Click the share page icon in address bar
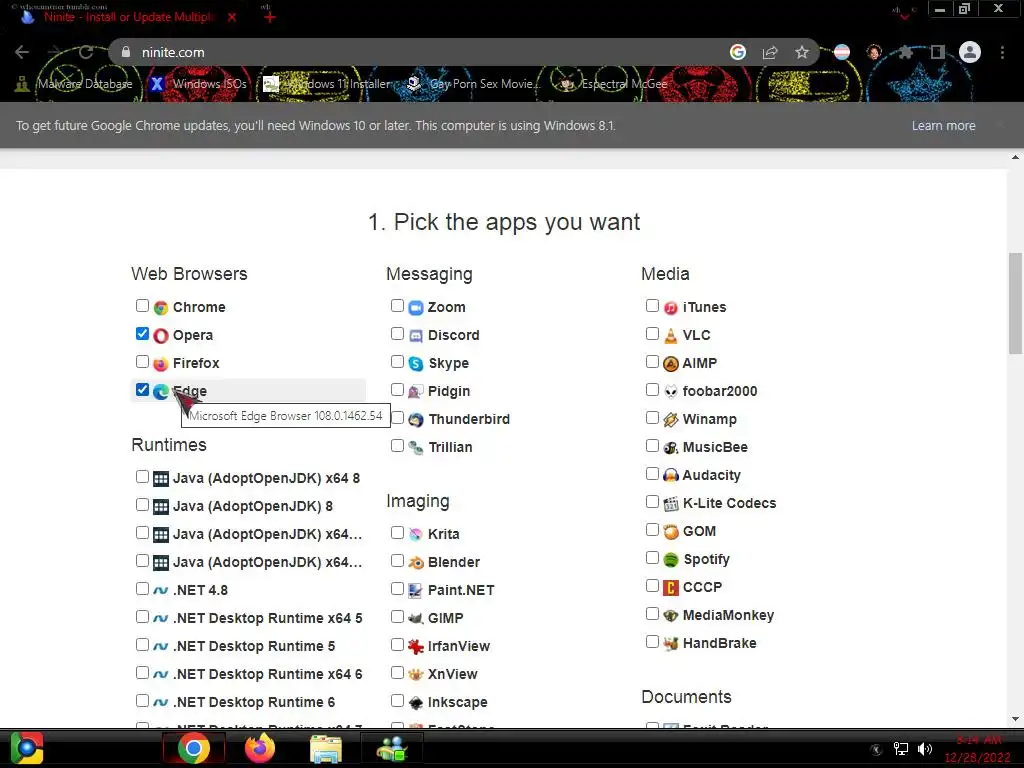1024x768 pixels. pos(770,52)
